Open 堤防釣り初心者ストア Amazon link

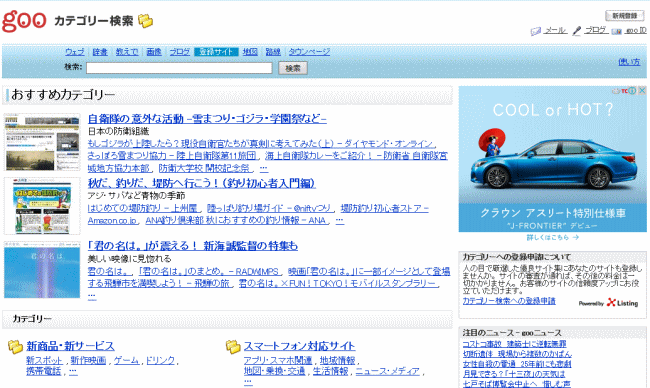pyautogui.click(x=258, y=214)
